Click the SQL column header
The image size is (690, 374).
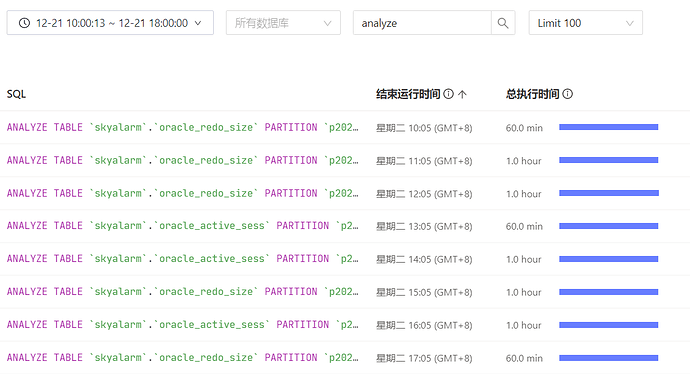[16, 94]
